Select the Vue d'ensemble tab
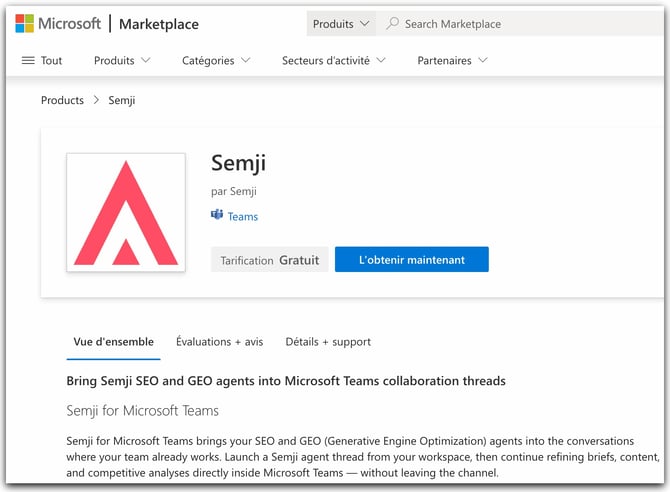 113,342
